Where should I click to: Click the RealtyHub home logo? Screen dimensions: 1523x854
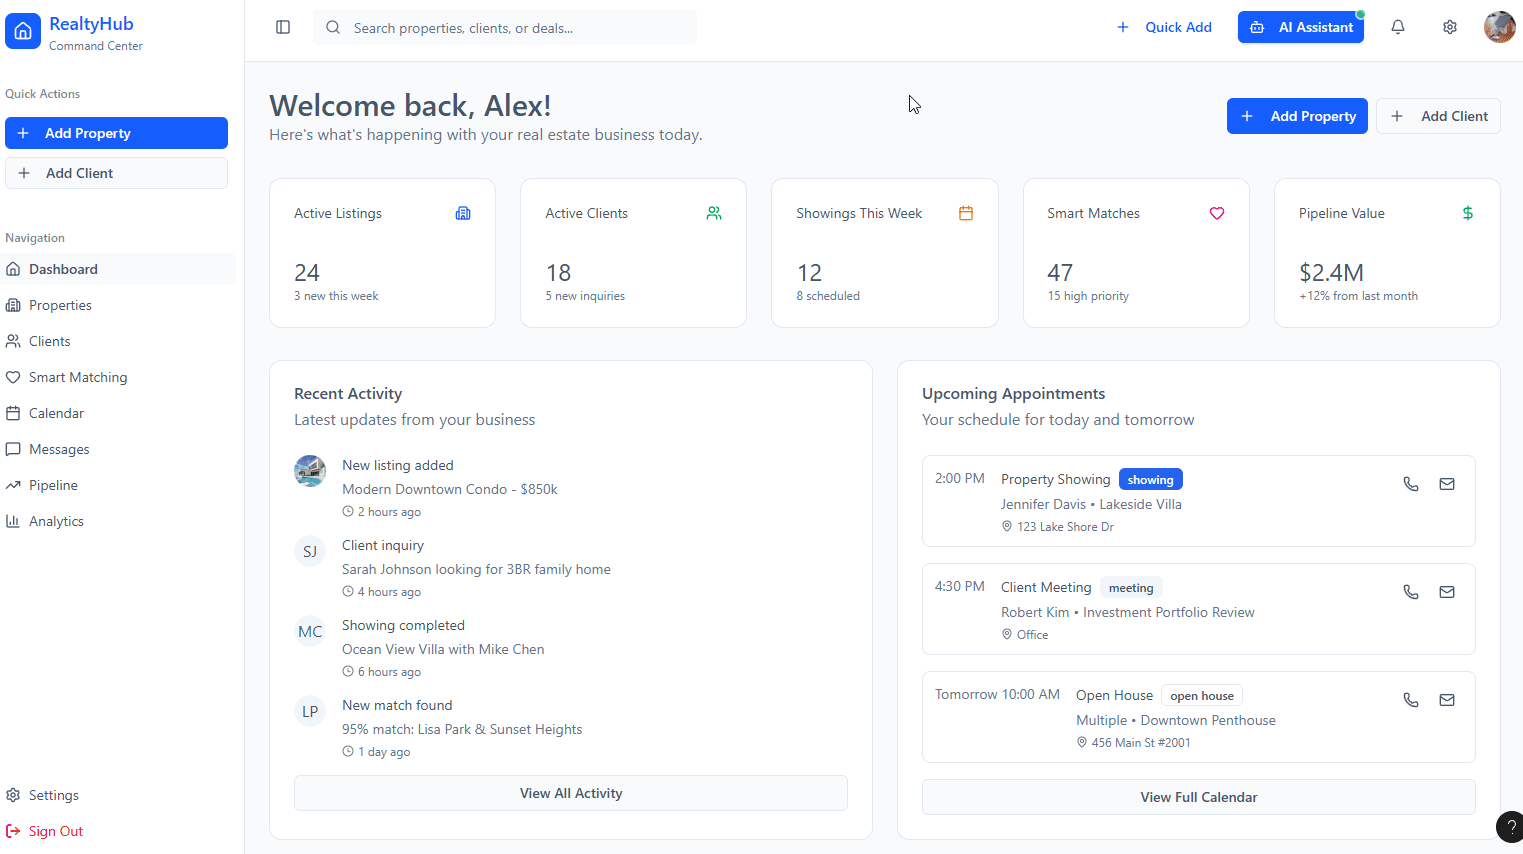pos(23,32)
